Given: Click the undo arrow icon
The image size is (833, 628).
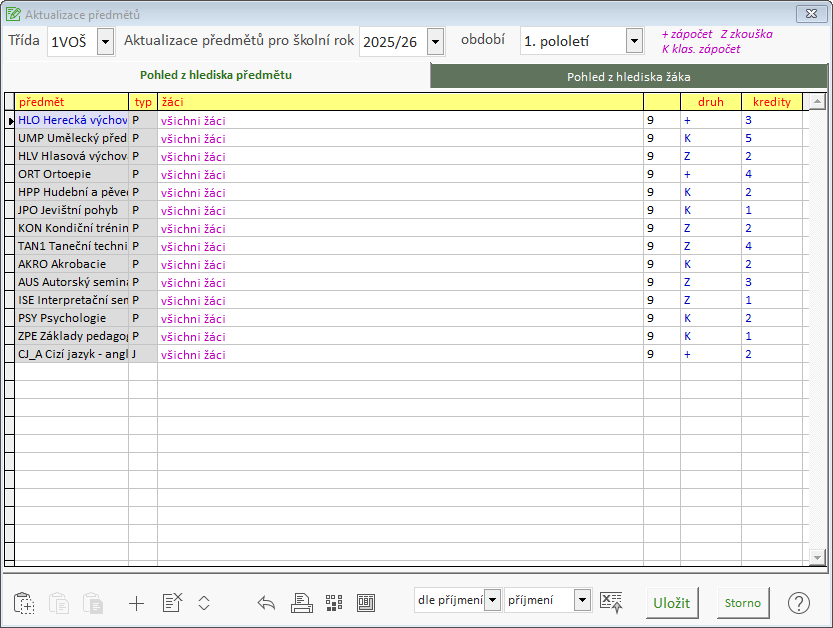Looking at the screenshot, I should (x=266, y=603).
